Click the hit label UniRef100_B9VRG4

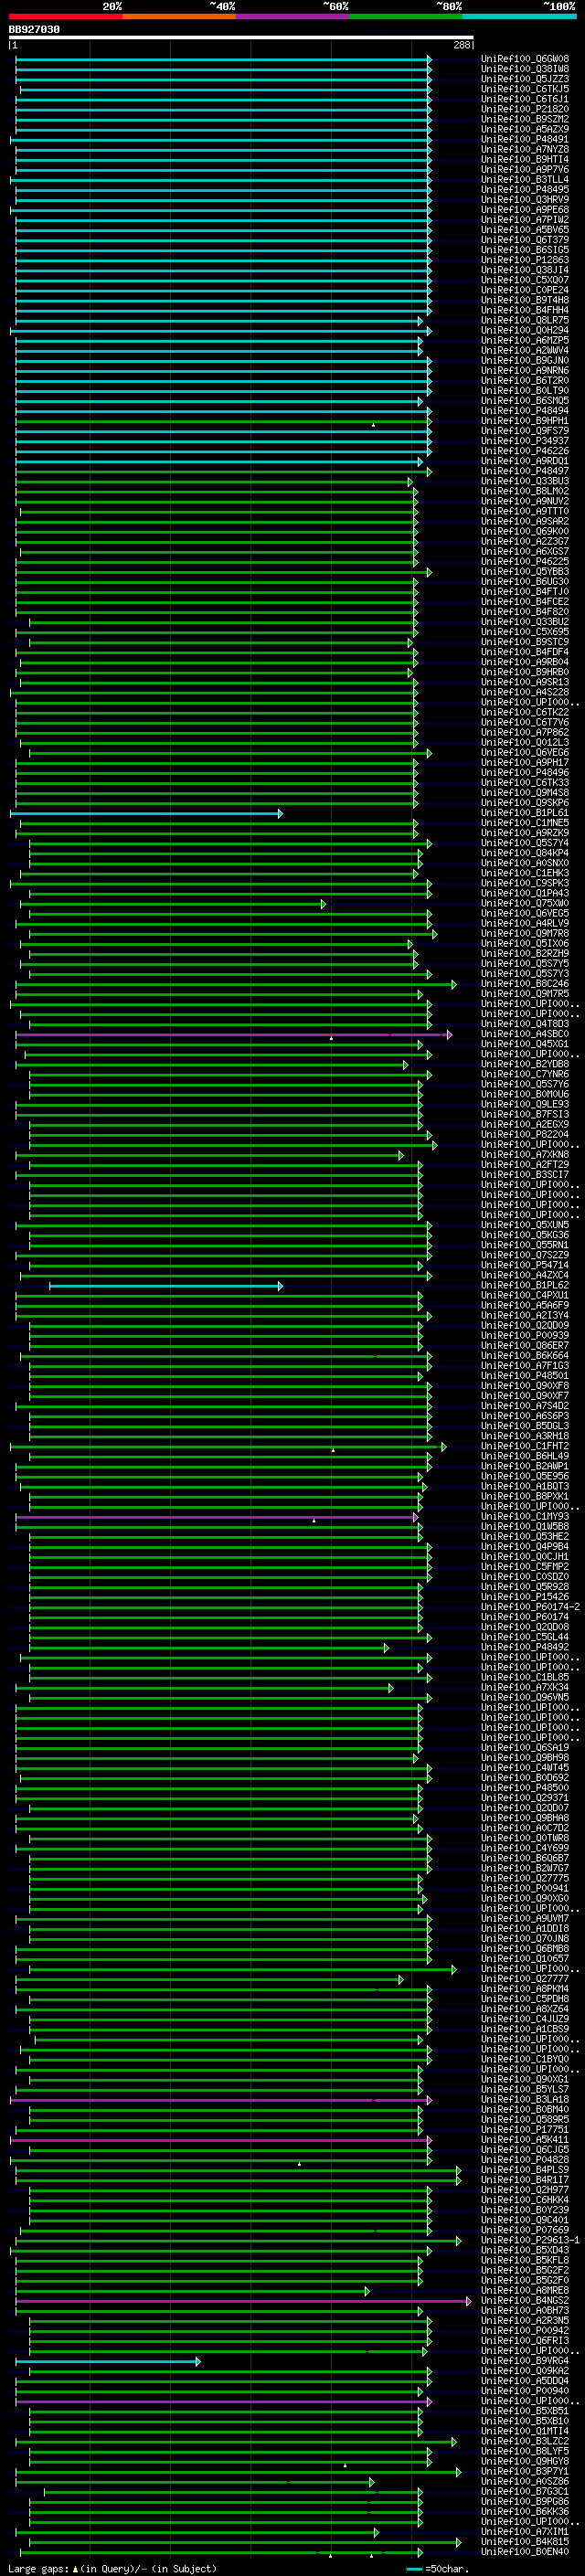click(x=525, y=2361)
